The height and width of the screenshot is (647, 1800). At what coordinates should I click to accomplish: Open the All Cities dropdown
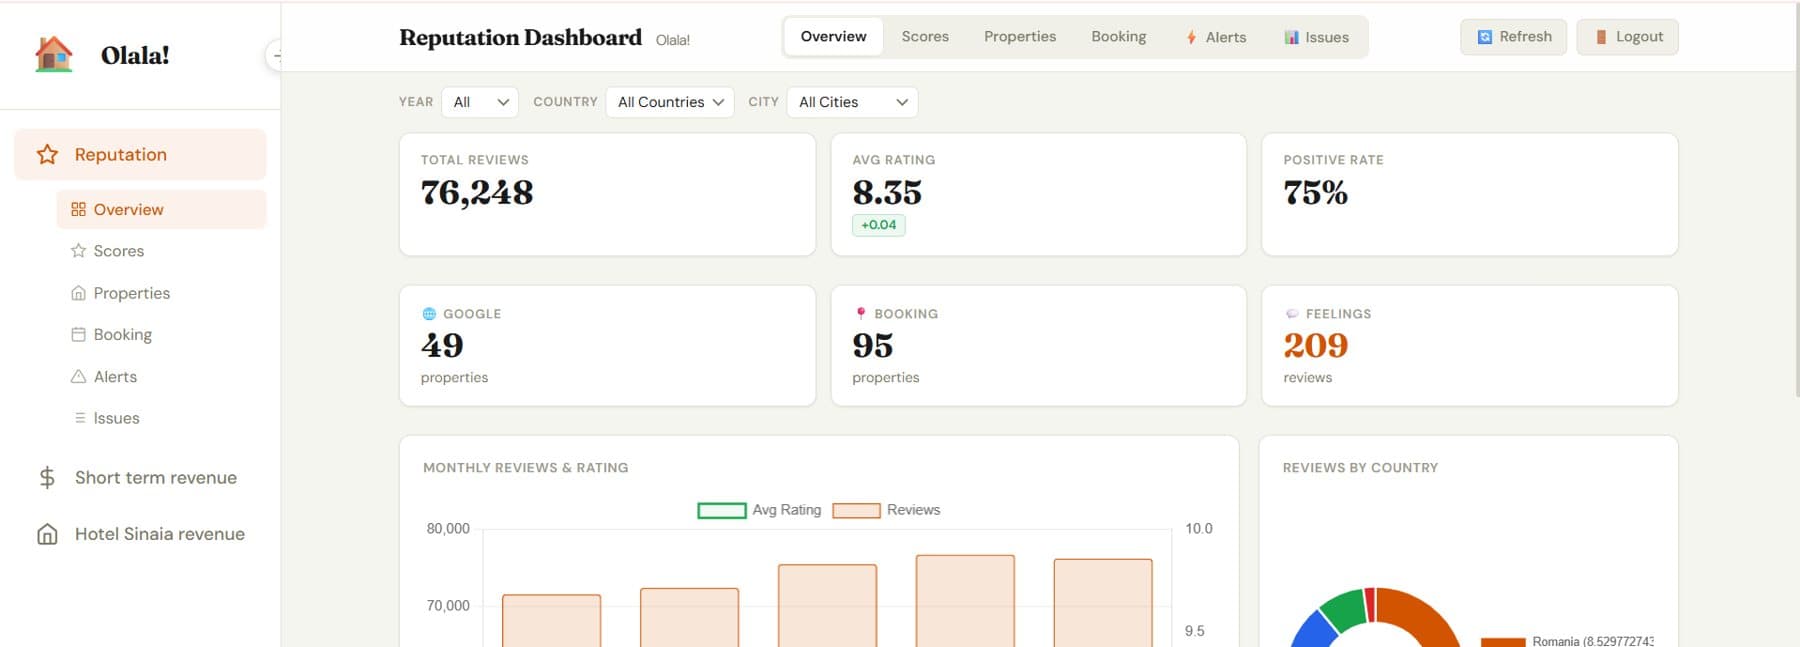click(852, 102)
